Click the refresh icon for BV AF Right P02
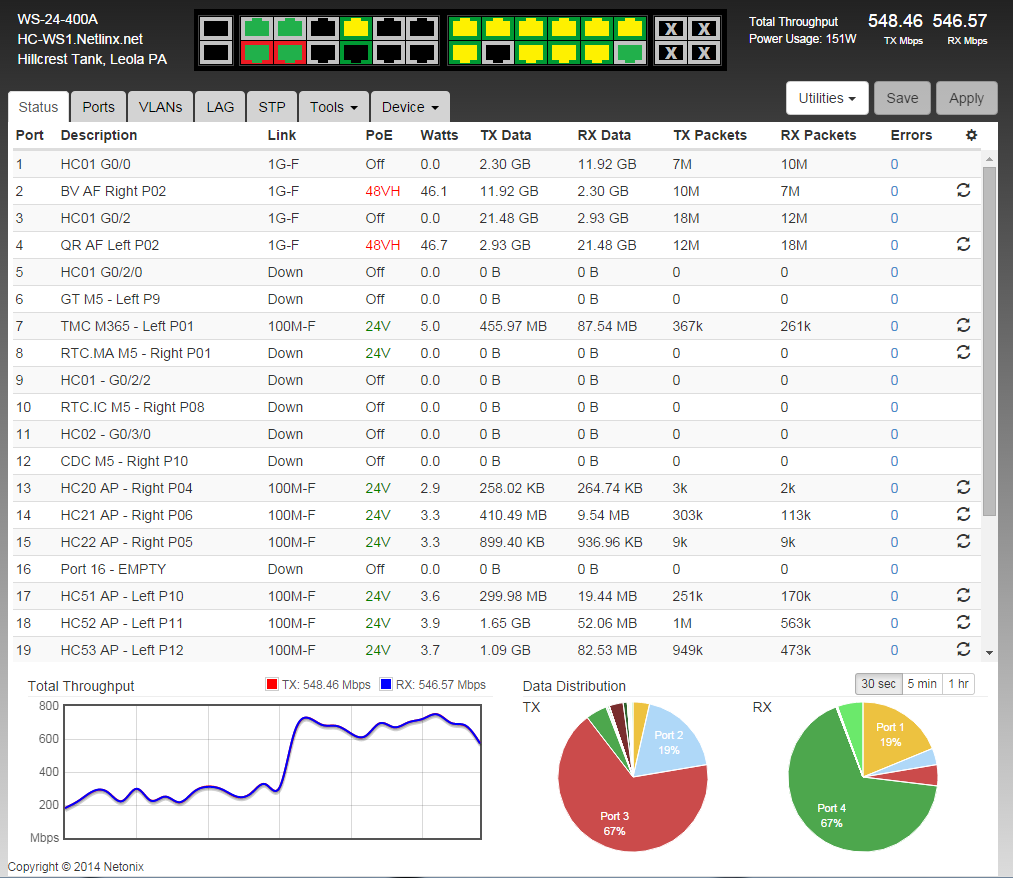The image size is (1013, 878). point(963,191)
